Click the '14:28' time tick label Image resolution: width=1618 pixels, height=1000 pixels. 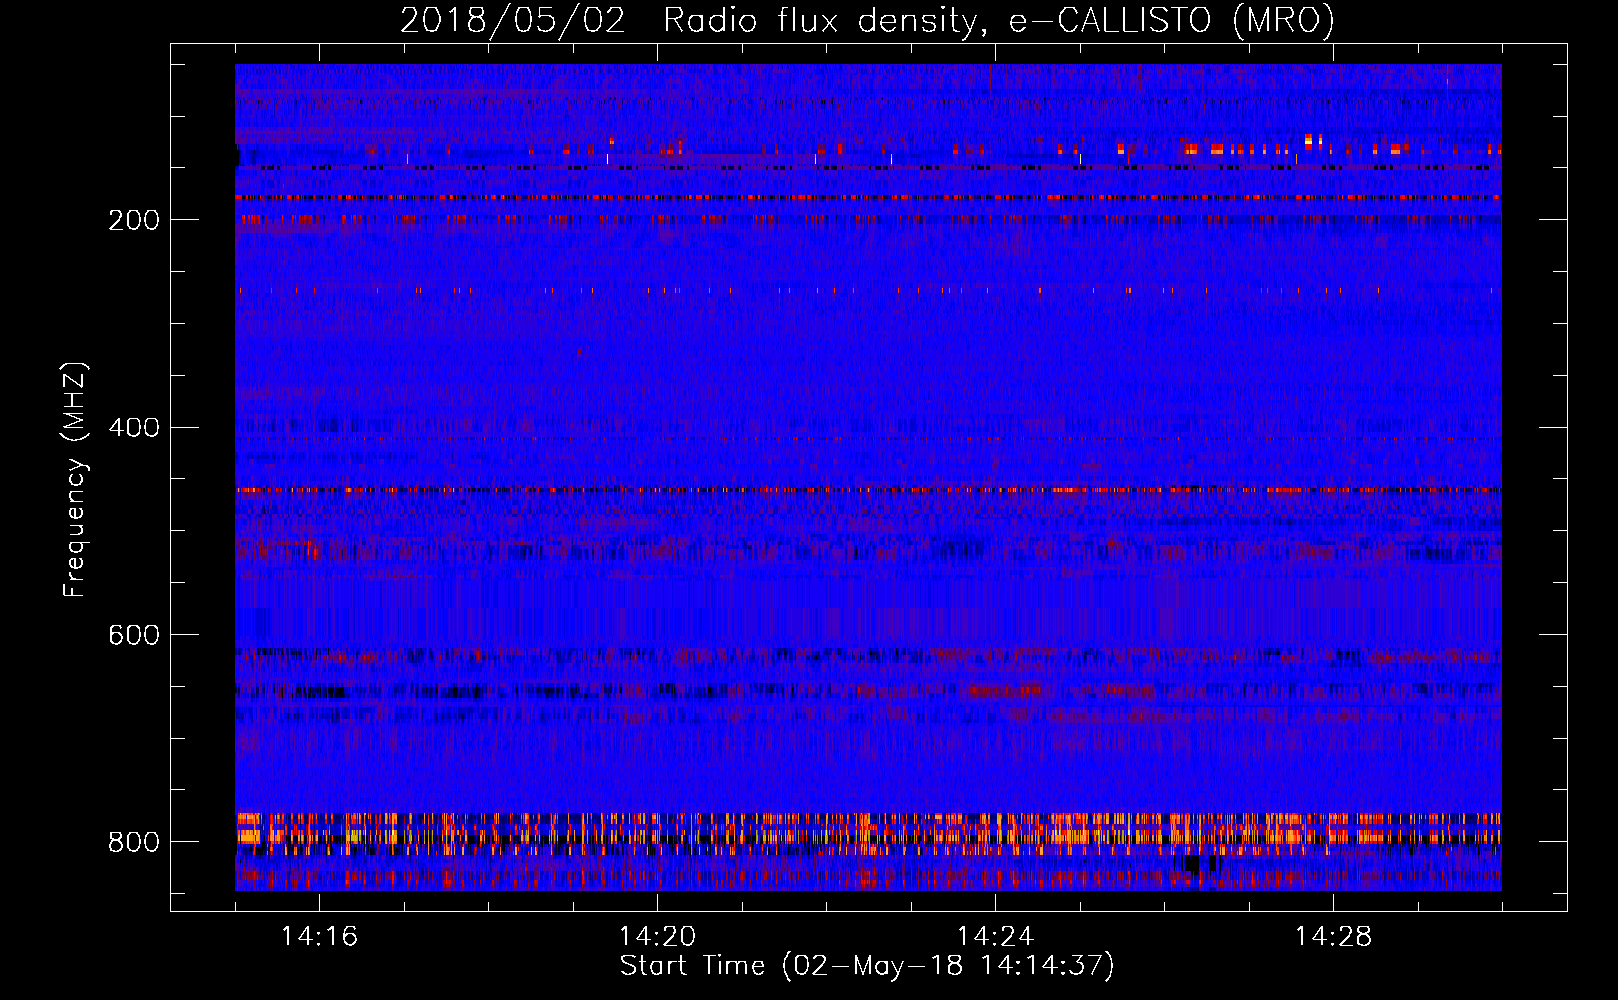click(1333, 937)
